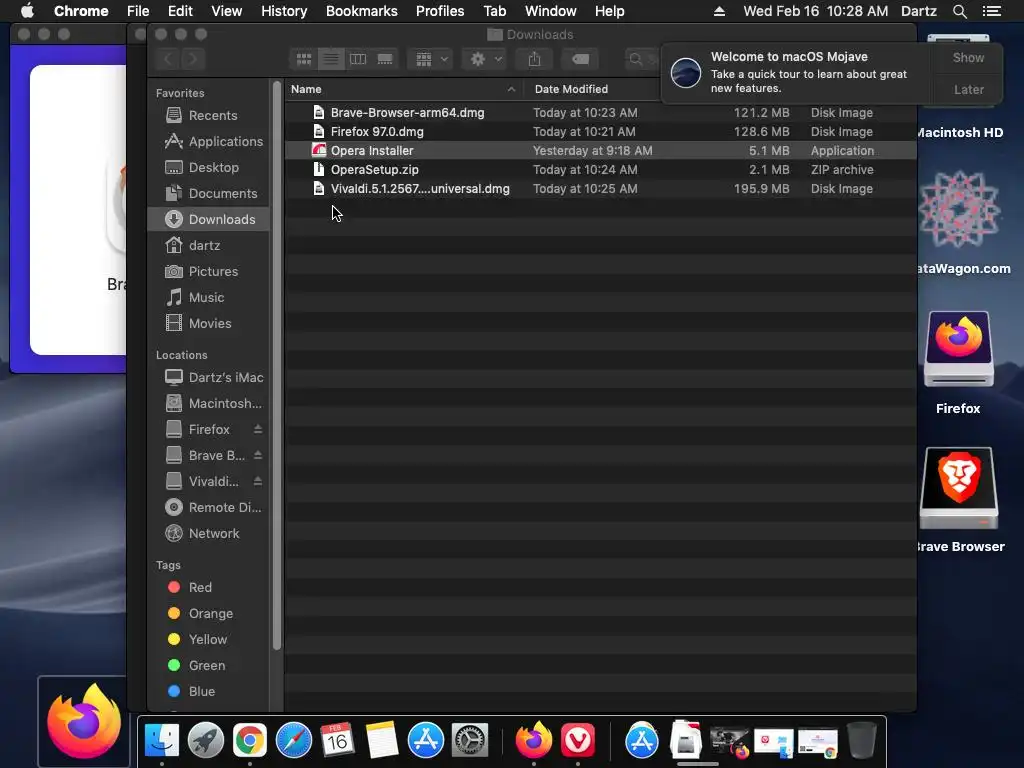The height and width of the screenshot is (768, 1024).
Task: Open the Apple menu
Action: pos(27,11)
